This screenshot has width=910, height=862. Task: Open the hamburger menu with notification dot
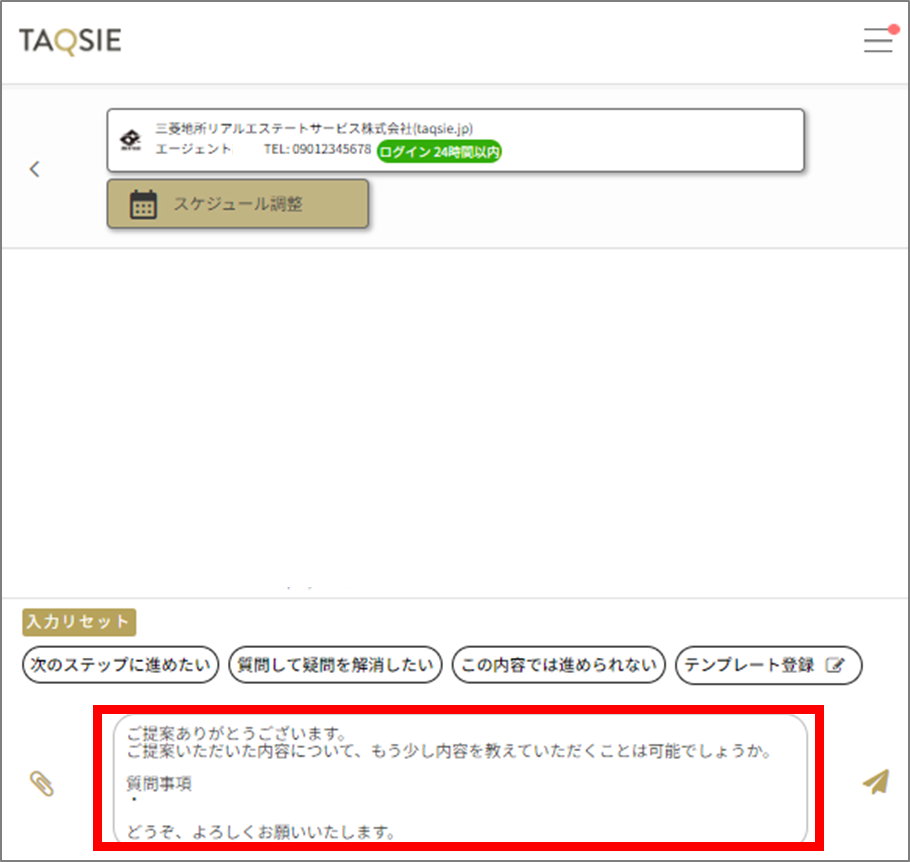879,39
